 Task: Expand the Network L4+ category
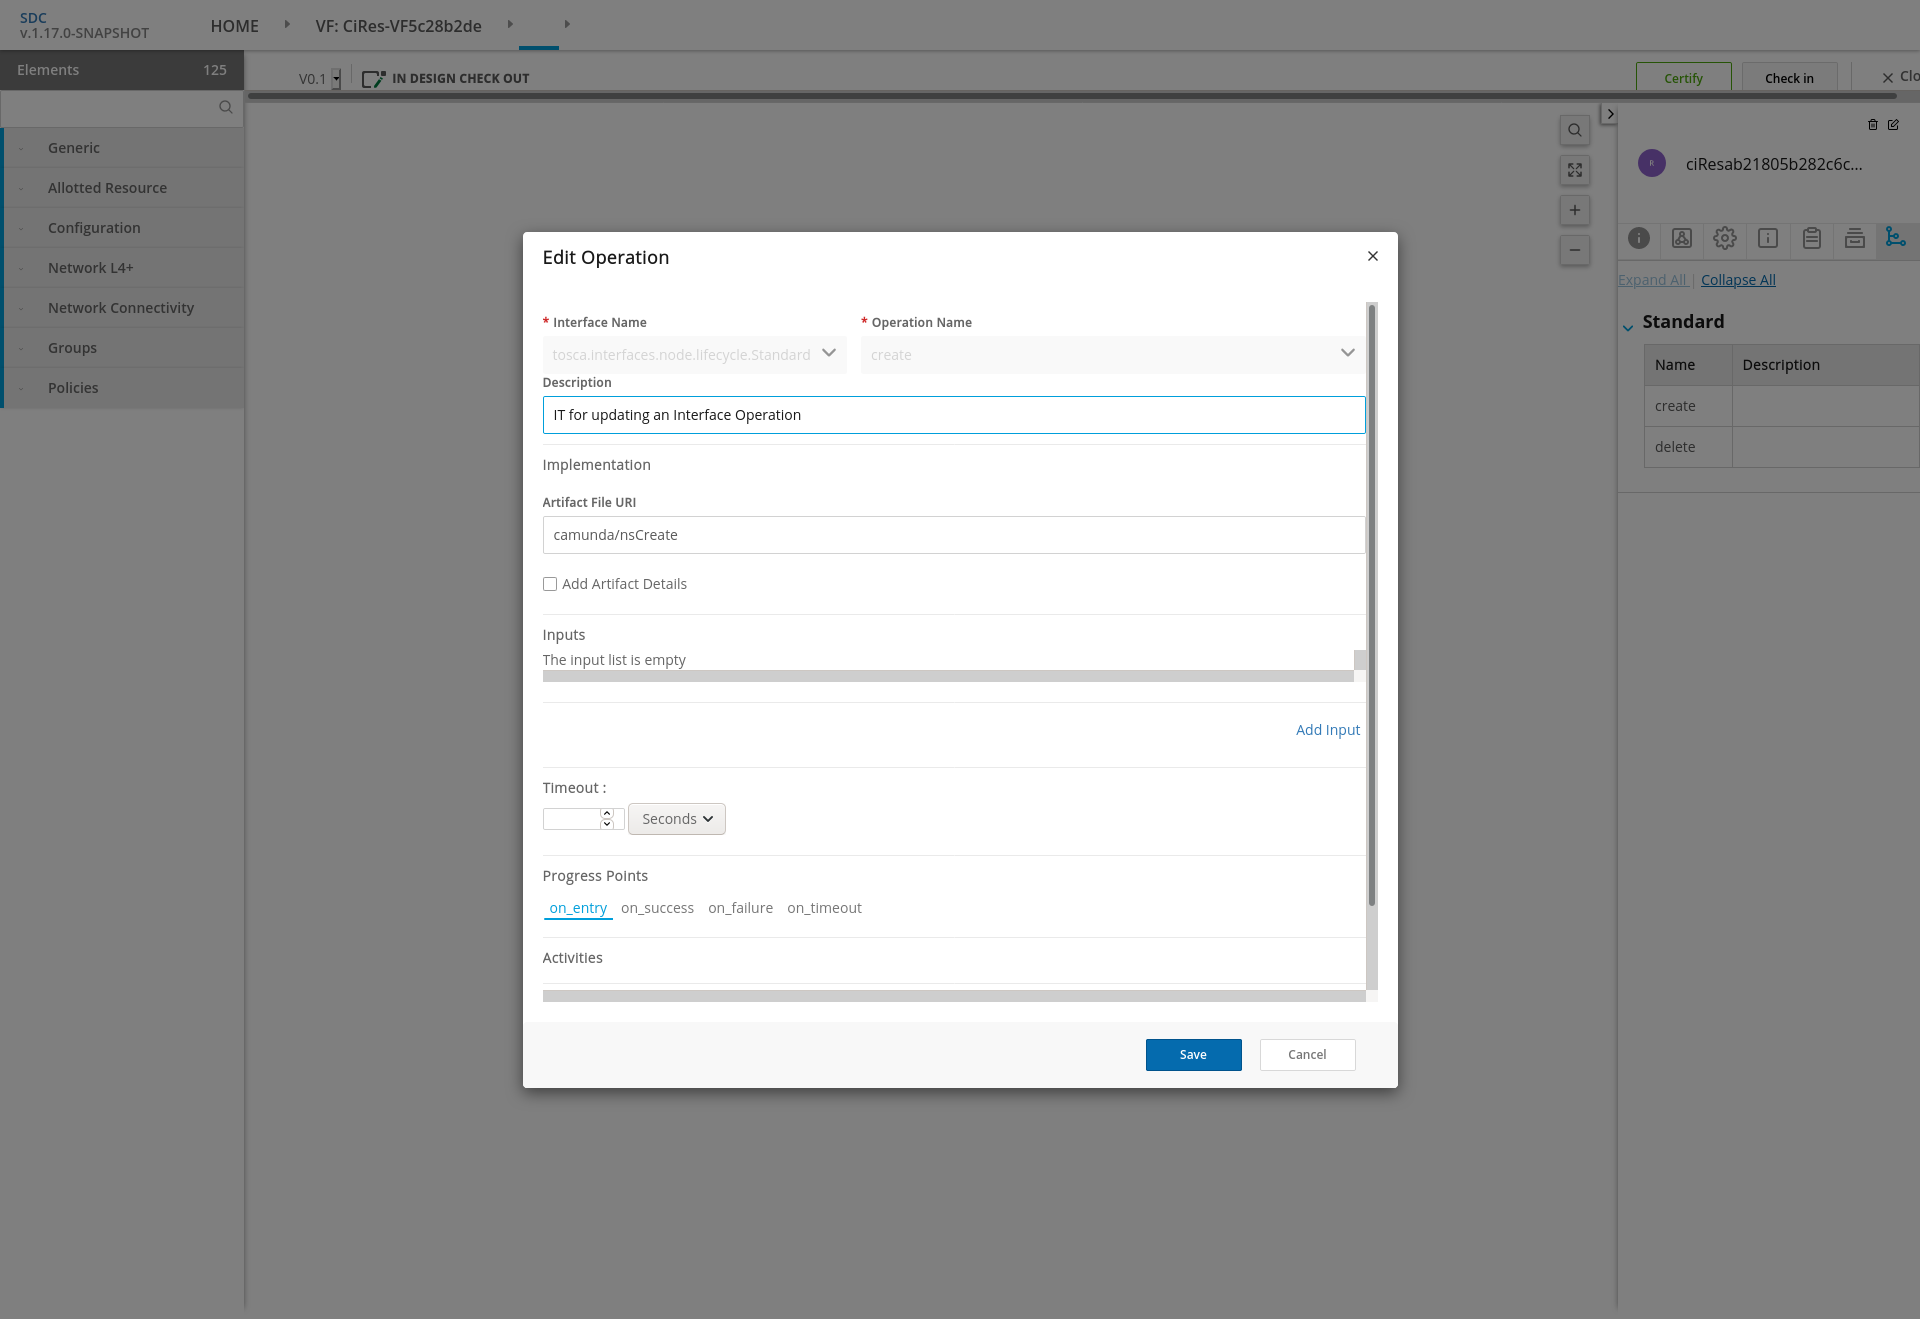pyautogui.click(x=122, y=268)
